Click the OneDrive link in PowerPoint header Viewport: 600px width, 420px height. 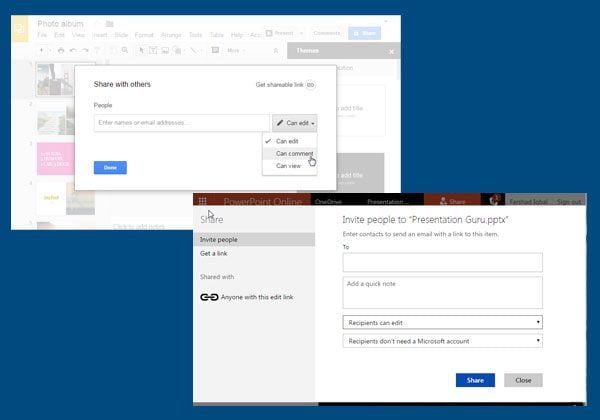[328, 202]
